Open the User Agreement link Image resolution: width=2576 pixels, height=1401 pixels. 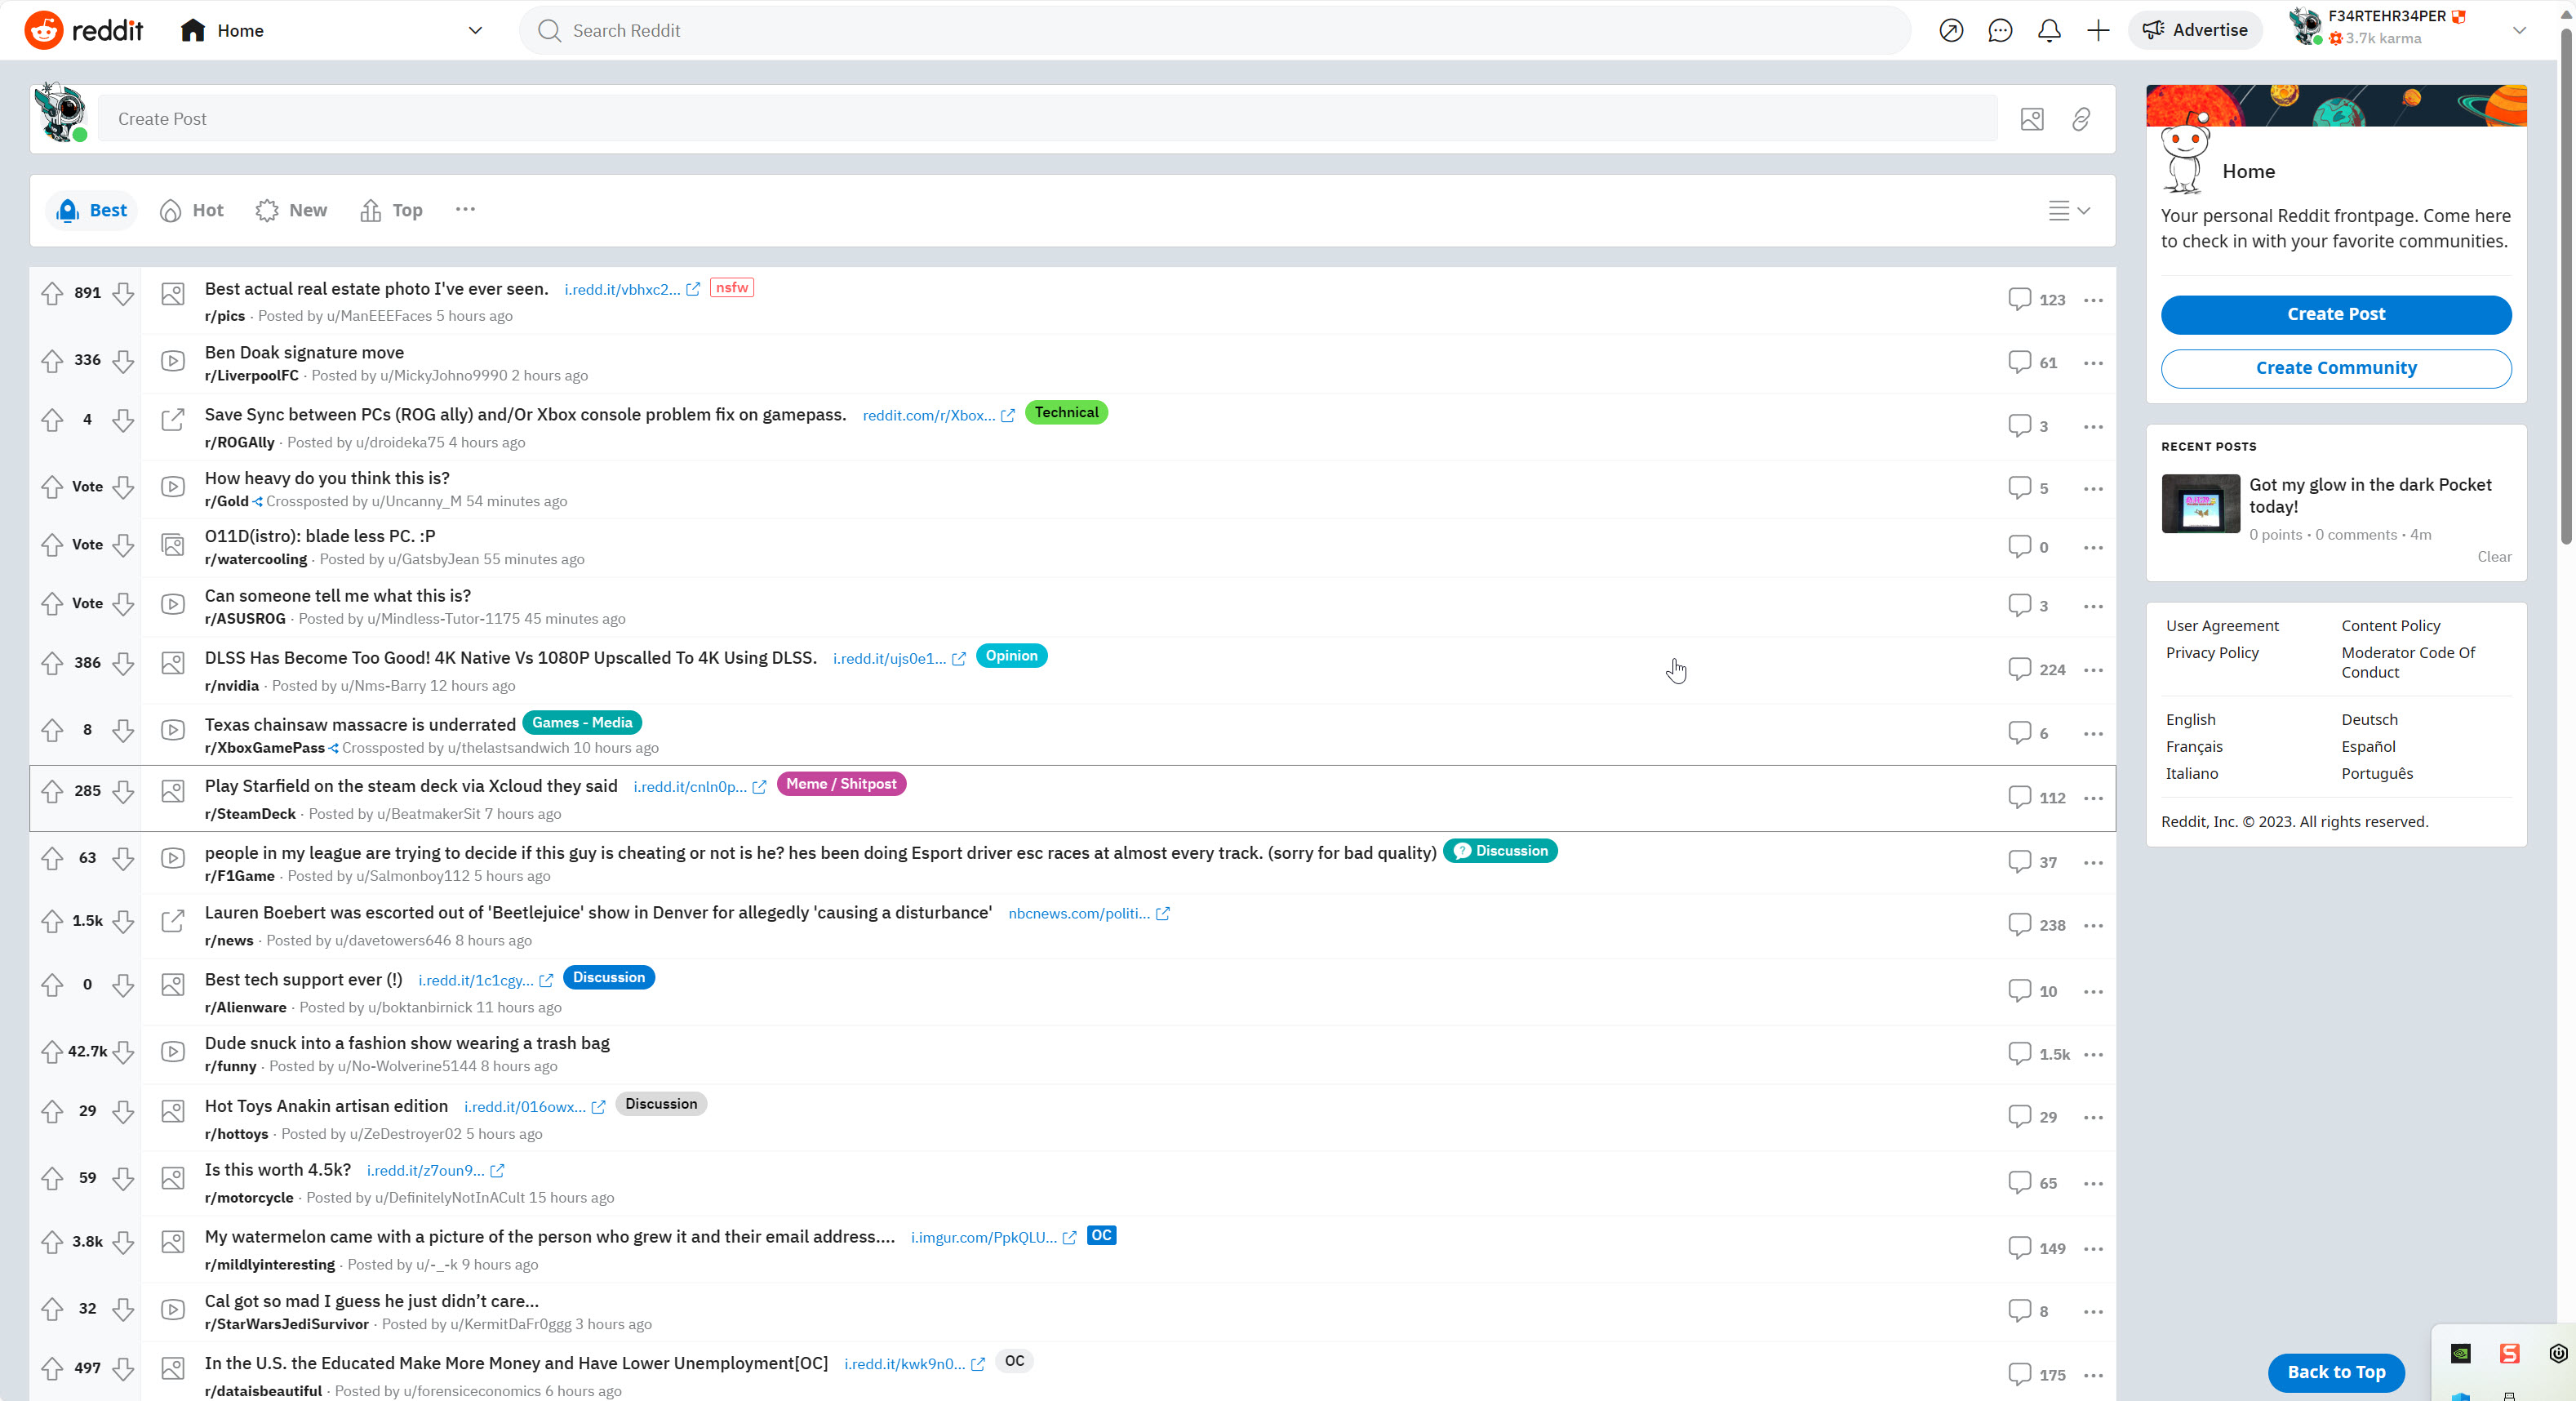click(2222, 626)
